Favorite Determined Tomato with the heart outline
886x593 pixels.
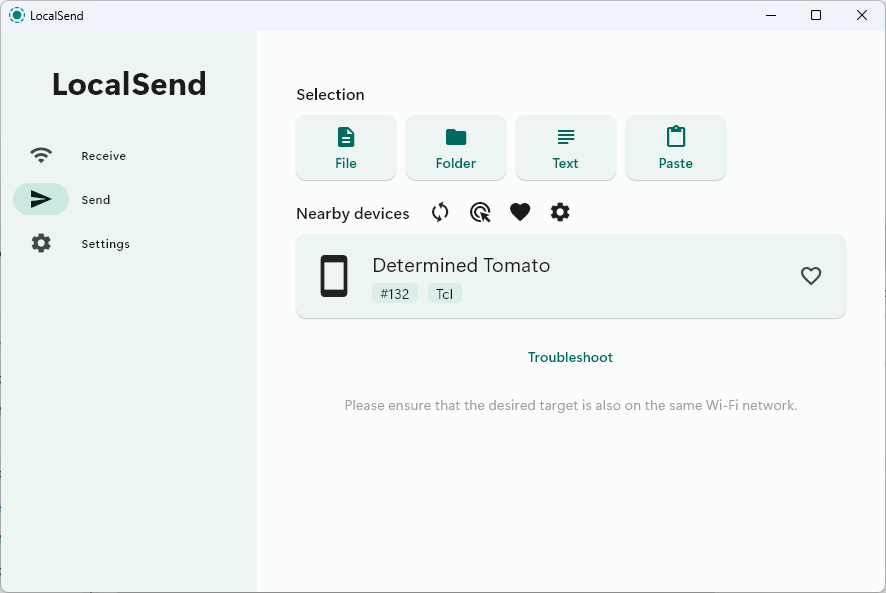pos(811,276)
